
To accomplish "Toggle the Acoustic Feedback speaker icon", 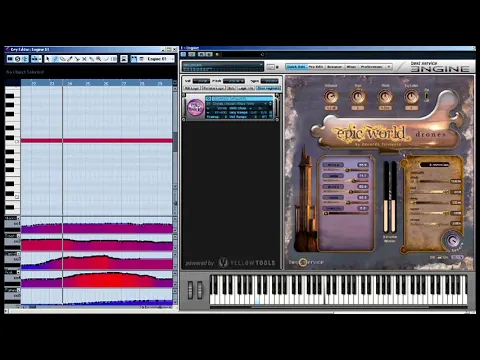I will click(x=17, y=59).
